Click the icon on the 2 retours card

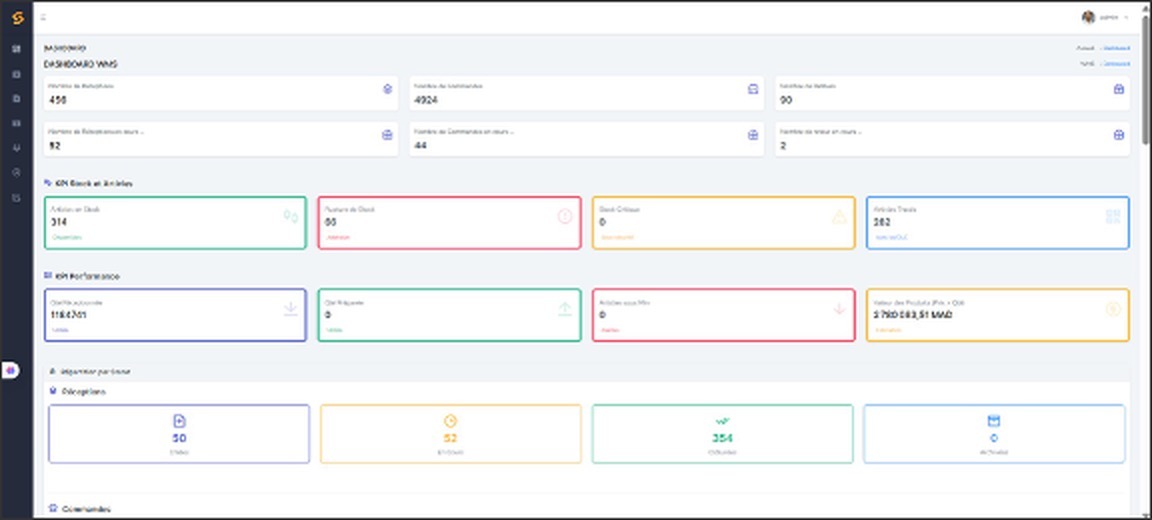coord(1118,135)
